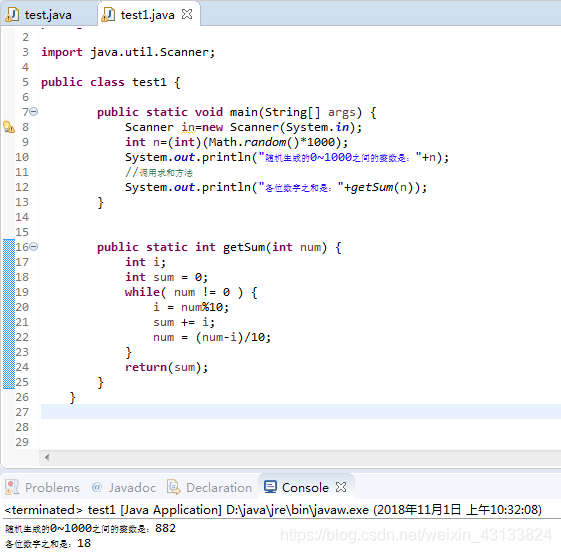
Task: Click '(num-i)/10;' expression on line 22
Action: point(233,337)
